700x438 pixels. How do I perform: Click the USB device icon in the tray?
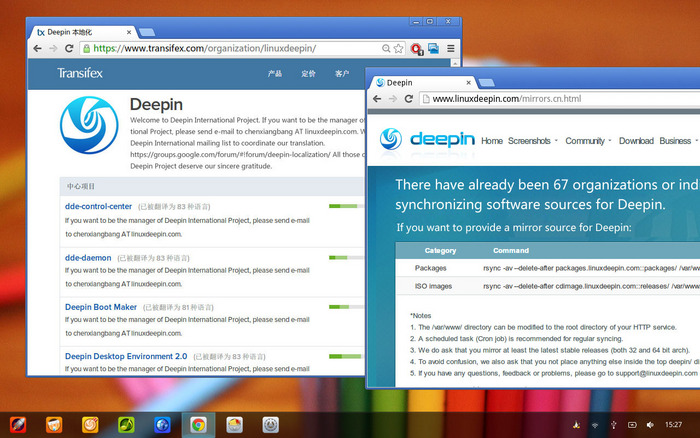[x=613, y=425]
